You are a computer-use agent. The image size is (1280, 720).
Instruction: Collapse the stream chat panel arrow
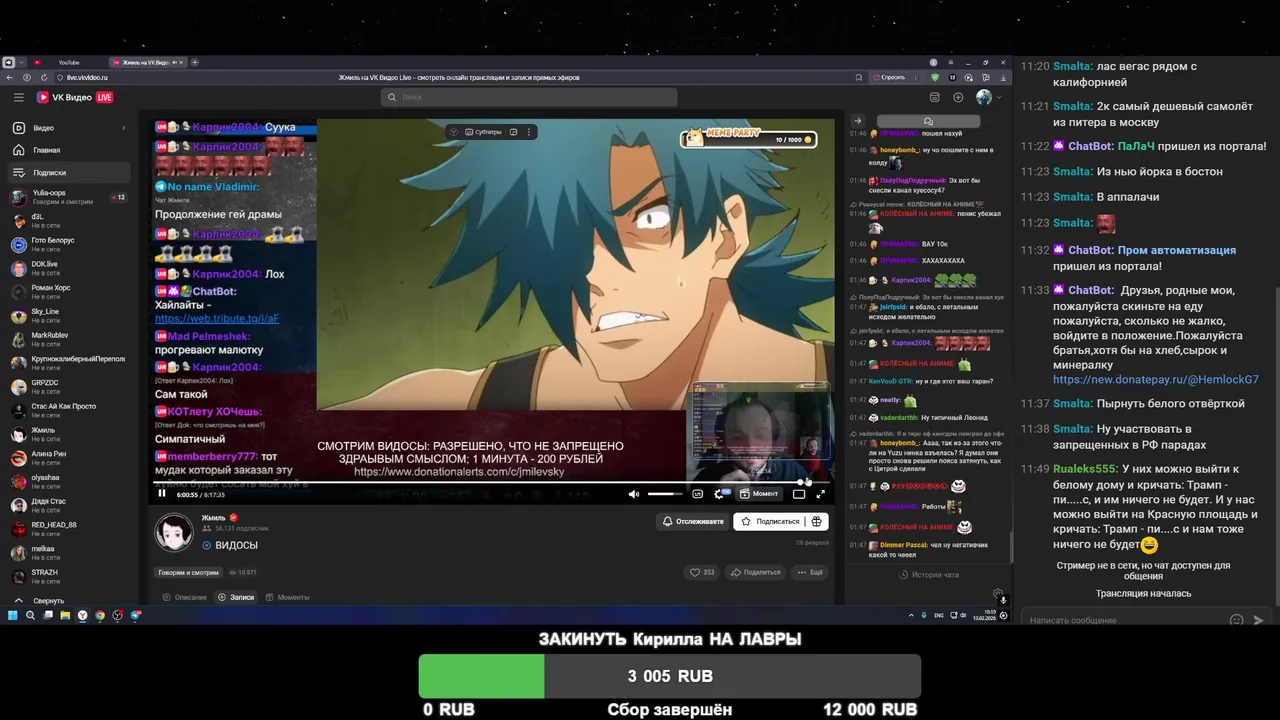pos(857,121)
